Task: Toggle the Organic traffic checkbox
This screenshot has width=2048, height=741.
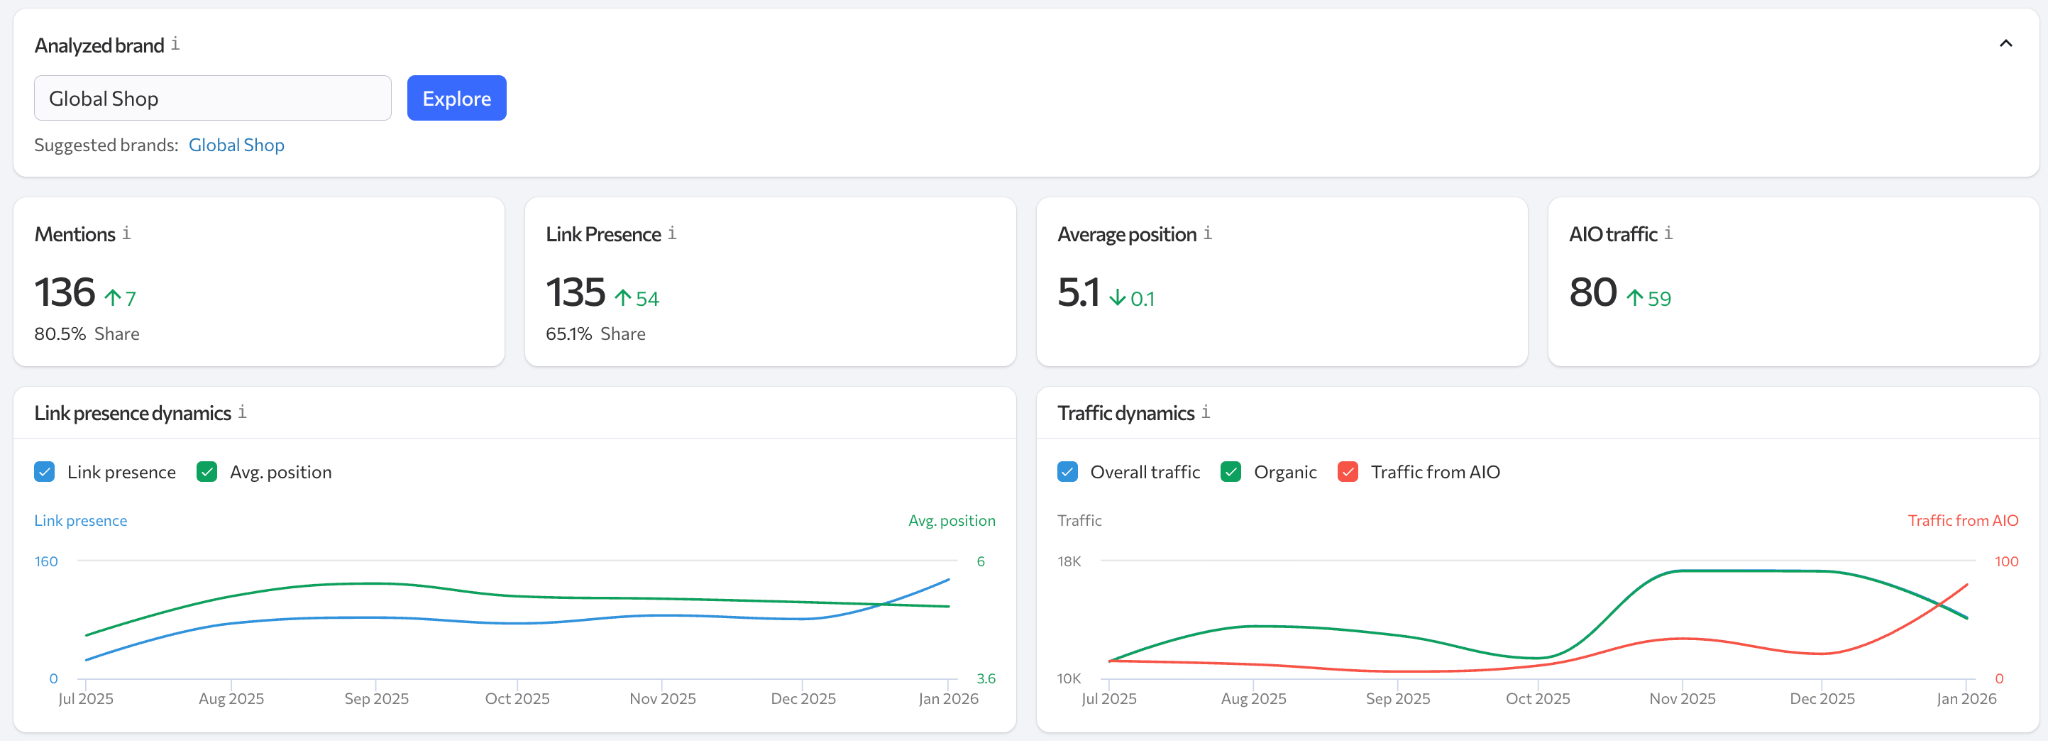Action: (1231, 472)
